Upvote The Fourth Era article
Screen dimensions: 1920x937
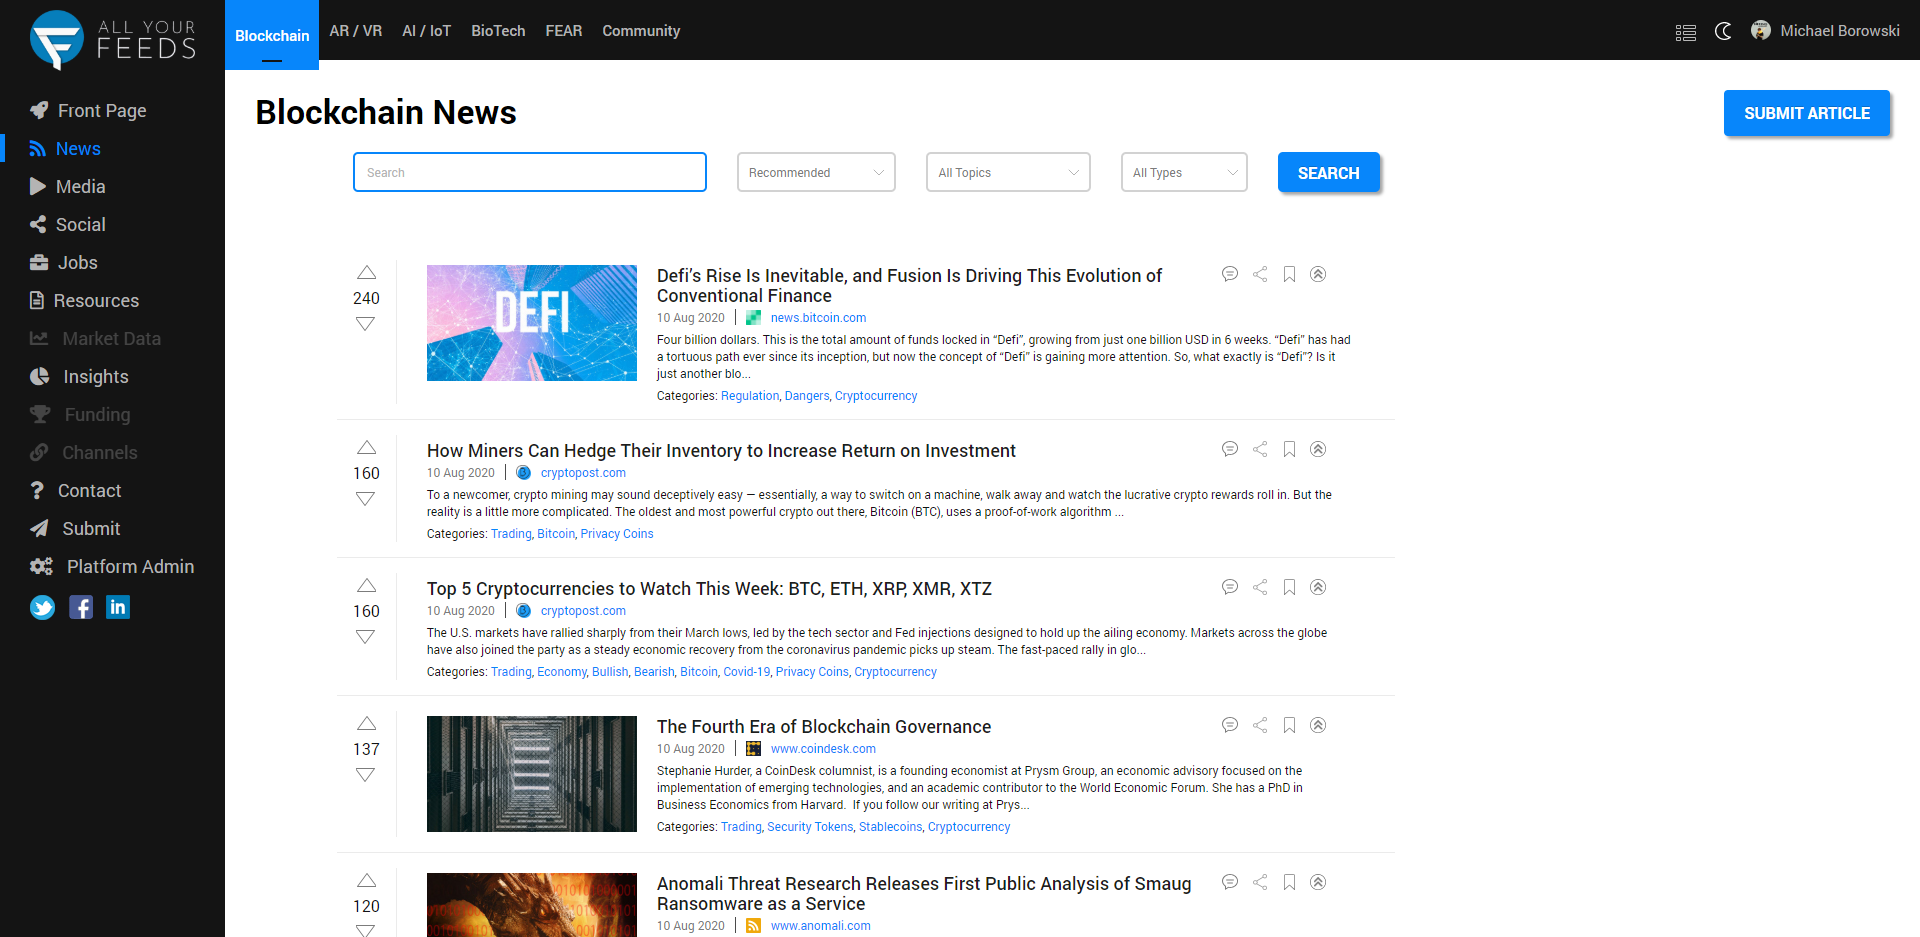tap(366, 724)
